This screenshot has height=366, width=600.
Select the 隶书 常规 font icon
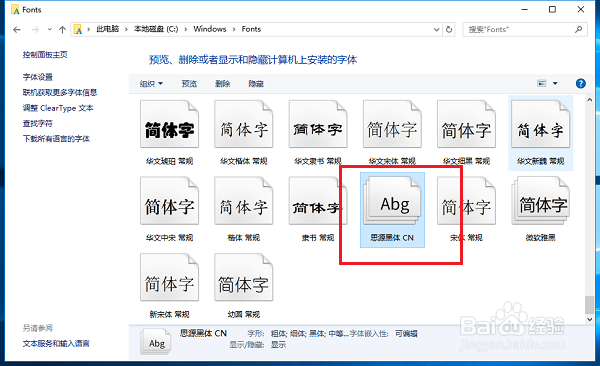(318, 201)
